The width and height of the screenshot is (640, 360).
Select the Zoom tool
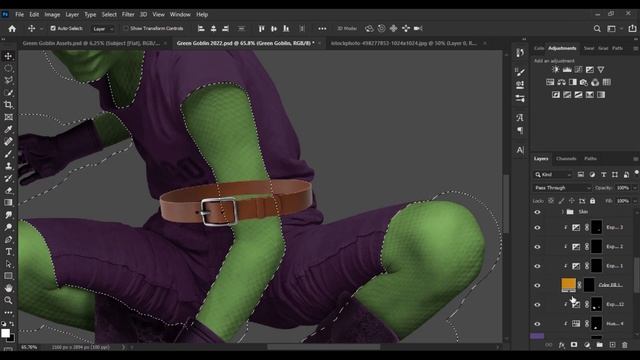click(8, 300)
